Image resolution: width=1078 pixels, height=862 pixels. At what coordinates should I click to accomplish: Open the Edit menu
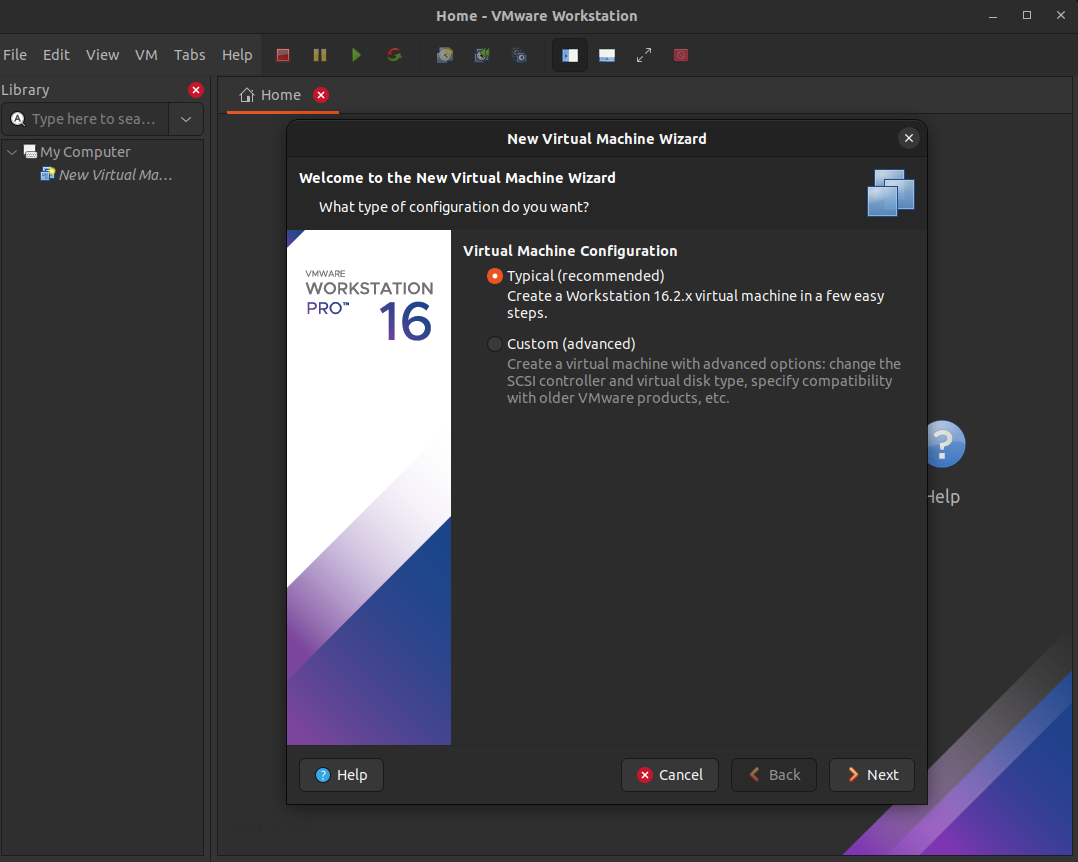56,55
